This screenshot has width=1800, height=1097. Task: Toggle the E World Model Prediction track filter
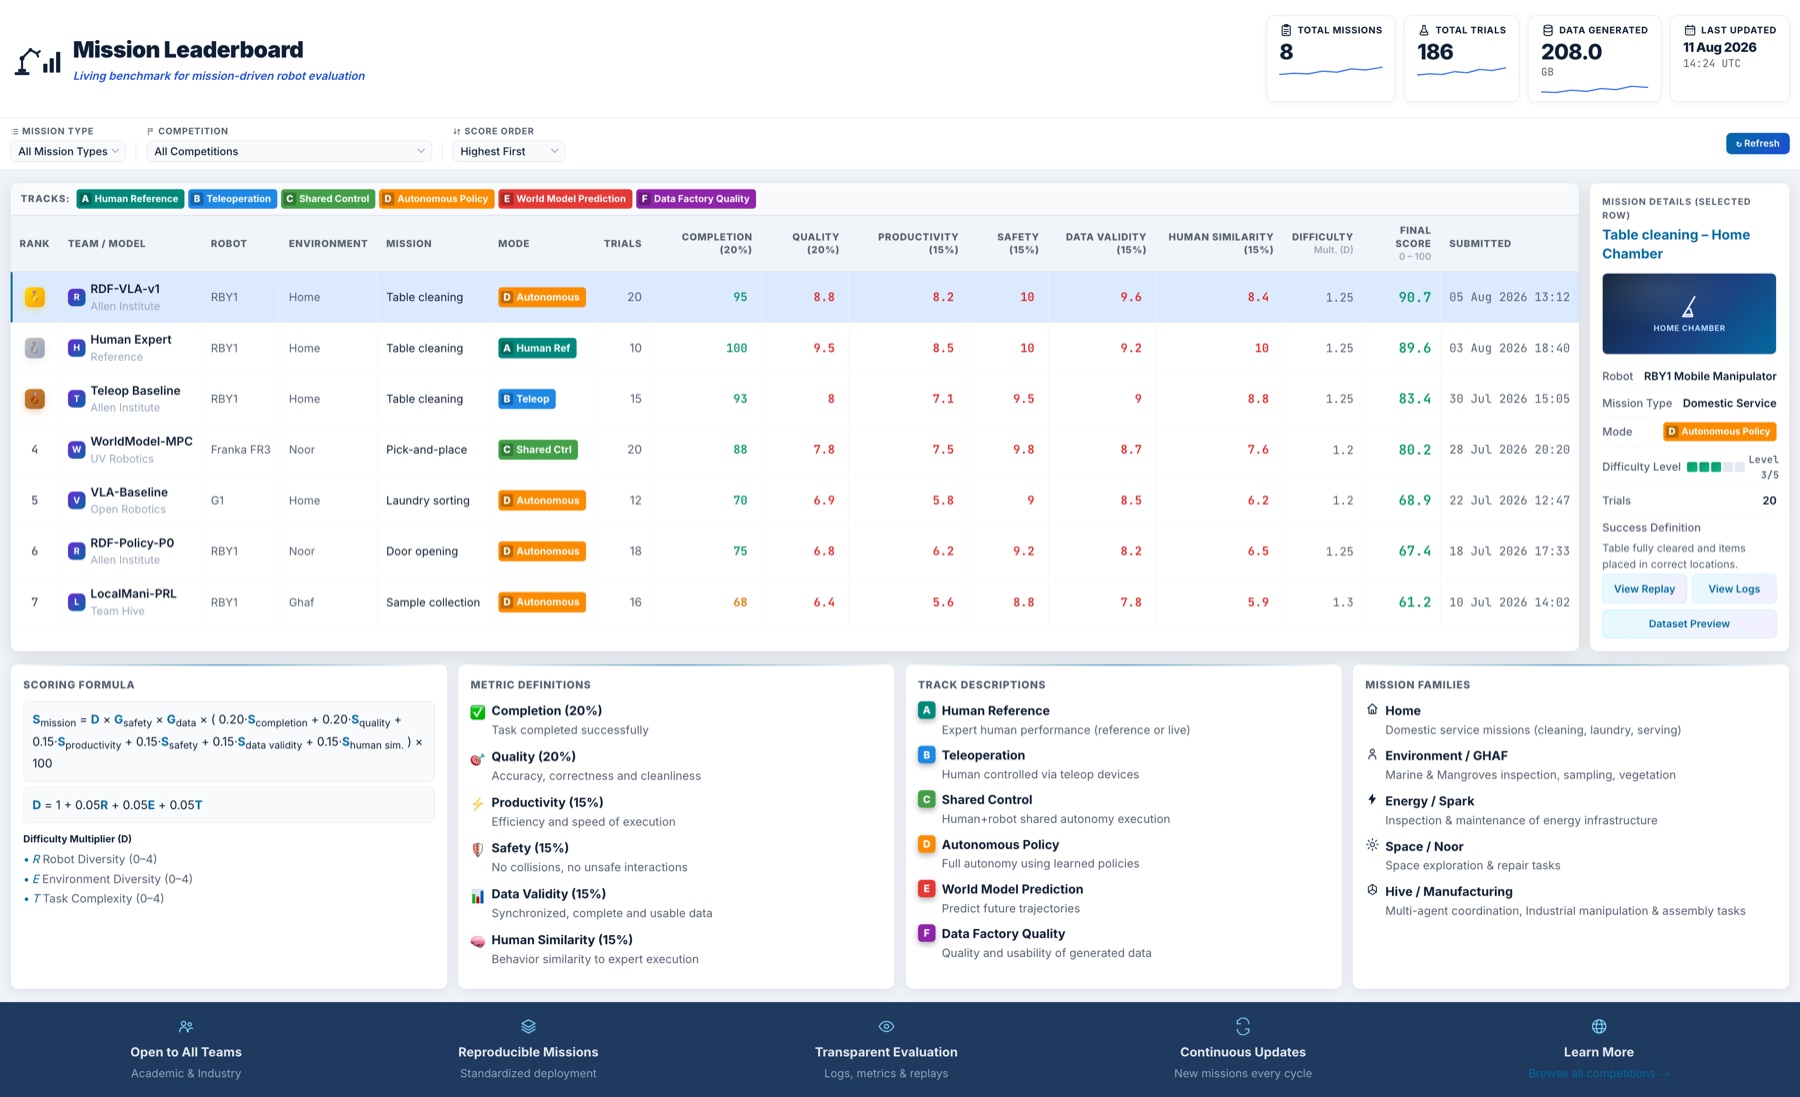(x=566, y=199)
